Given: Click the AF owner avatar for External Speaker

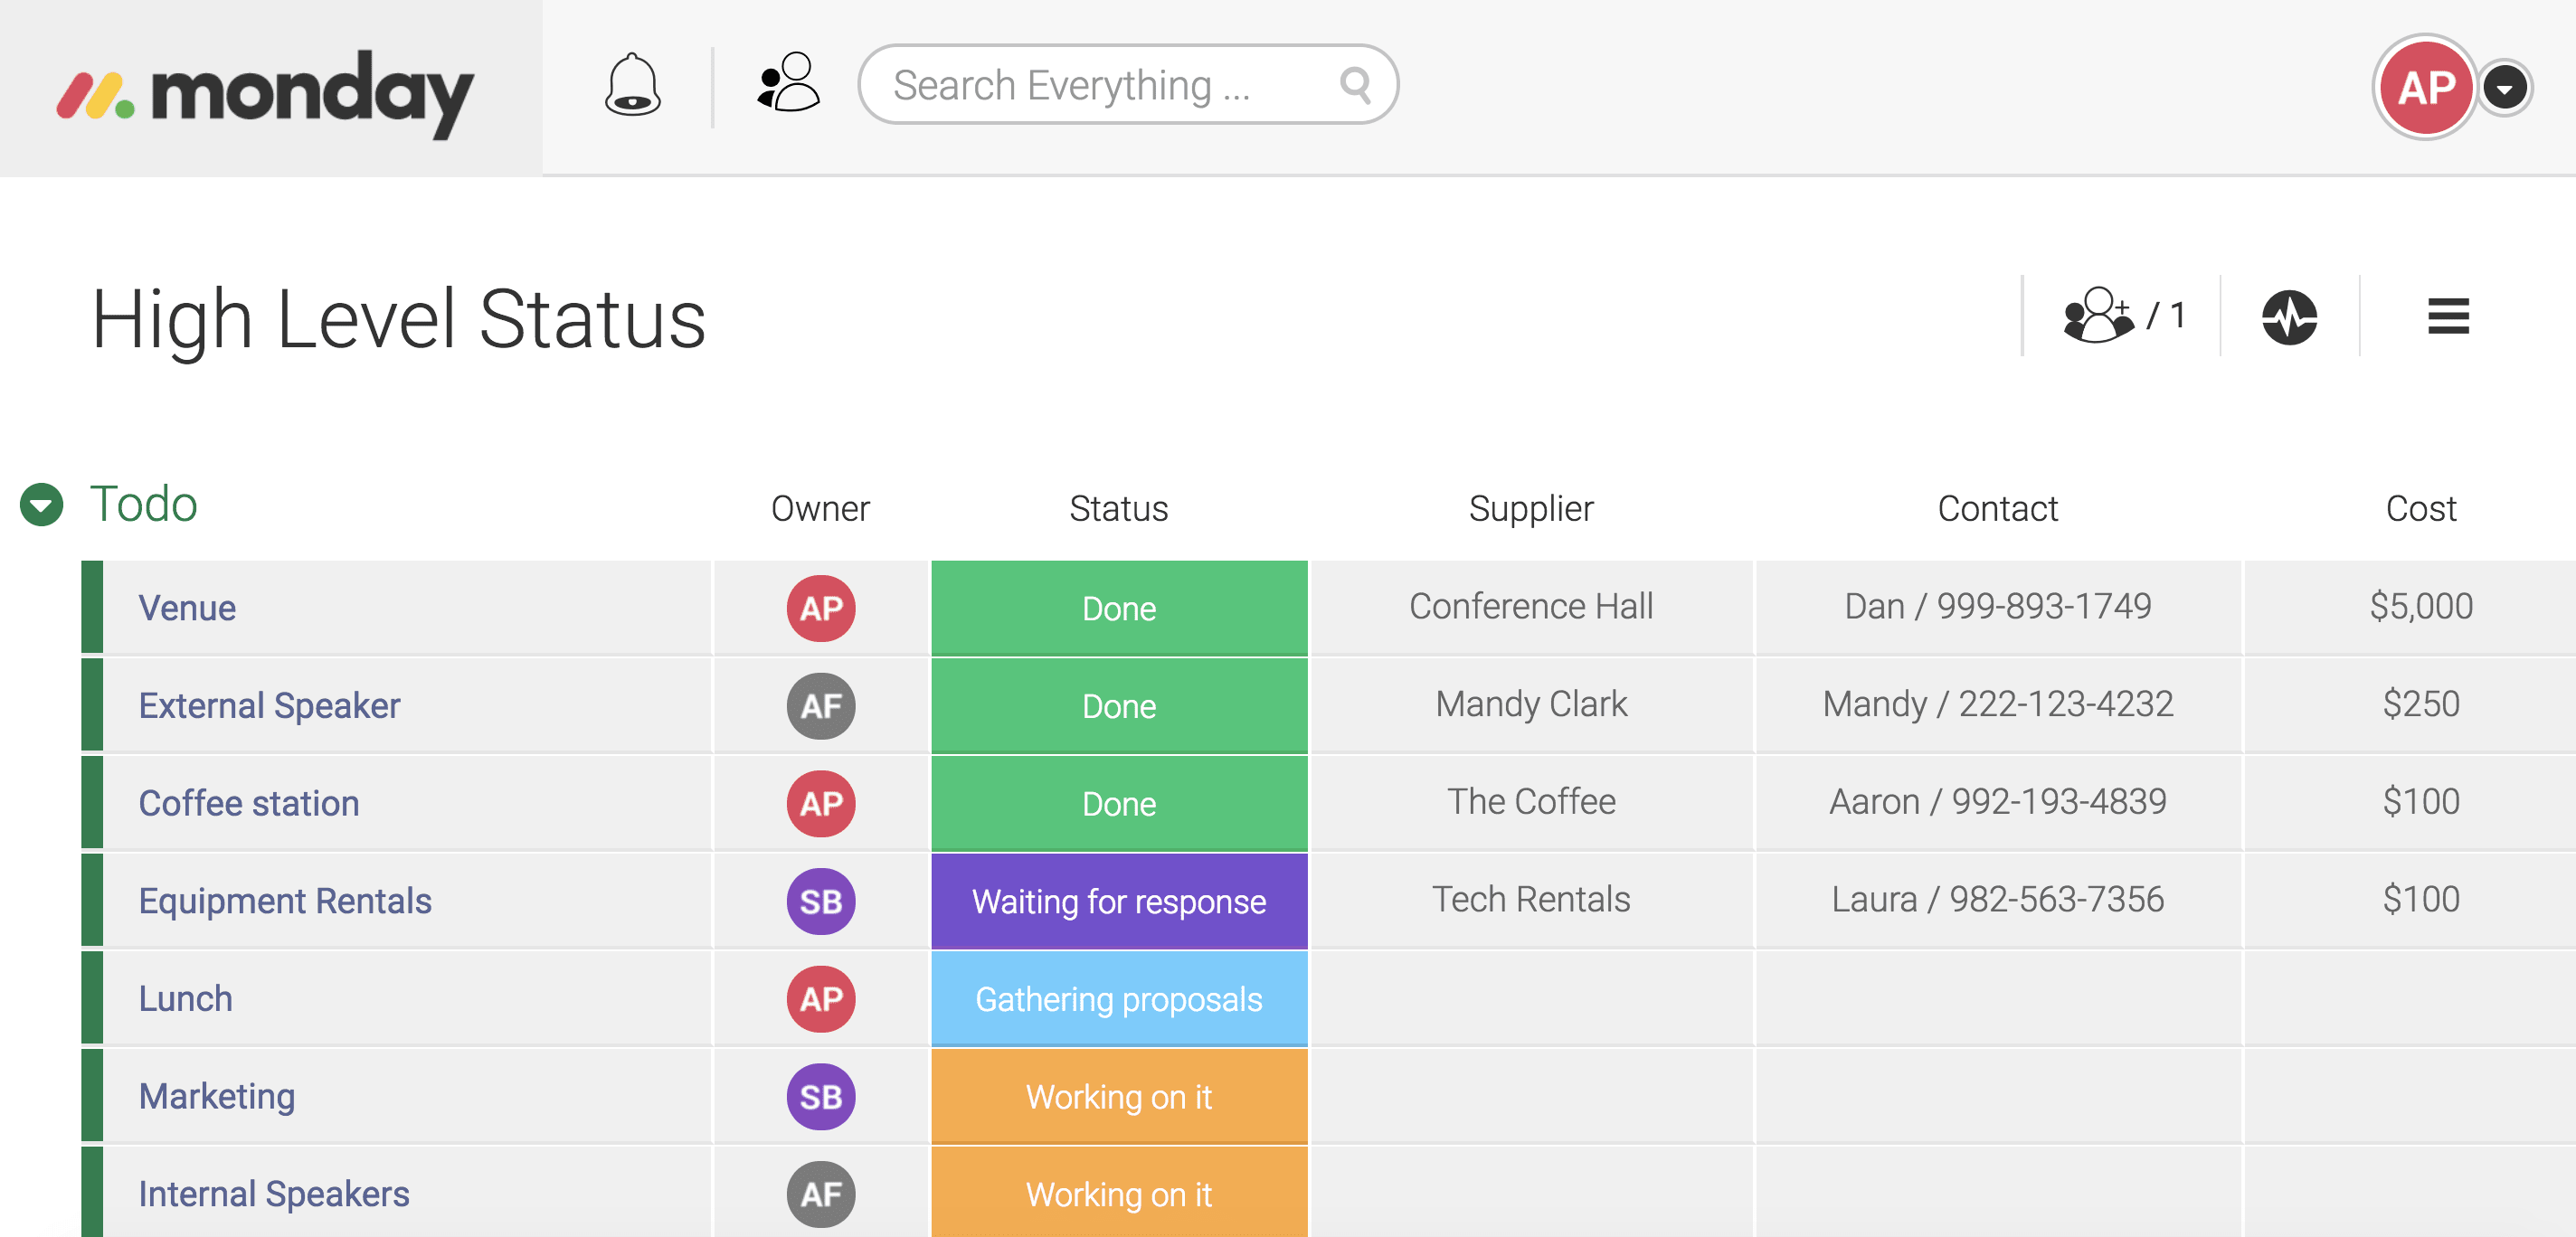Looking at the screenshot, I should click(x=820, y=705).
